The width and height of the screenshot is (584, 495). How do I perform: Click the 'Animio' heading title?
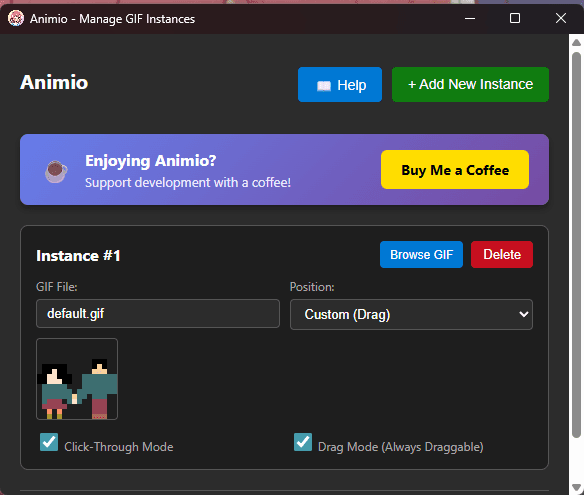pyautogui.click(x=54, y=82)
